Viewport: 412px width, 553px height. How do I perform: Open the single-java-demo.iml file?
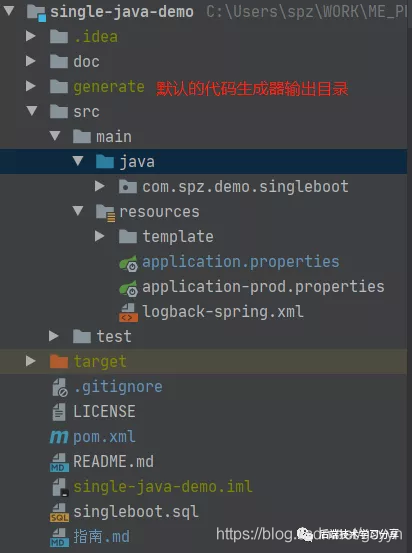[163, 487]
